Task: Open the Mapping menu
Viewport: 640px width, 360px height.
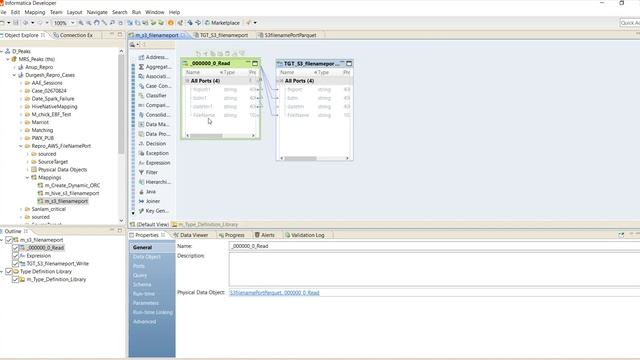Action: click(x=35, y=12)
